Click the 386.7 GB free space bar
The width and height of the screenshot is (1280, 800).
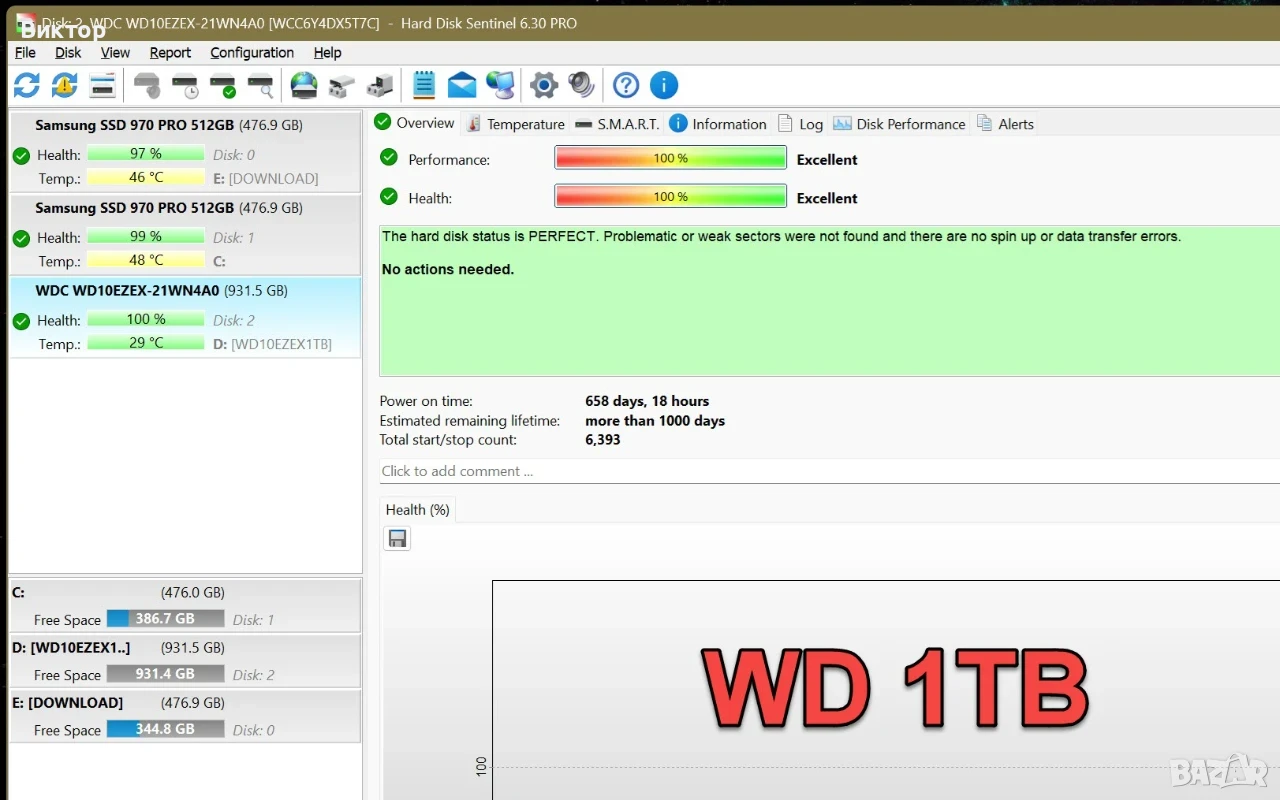[x=165, y=619]
